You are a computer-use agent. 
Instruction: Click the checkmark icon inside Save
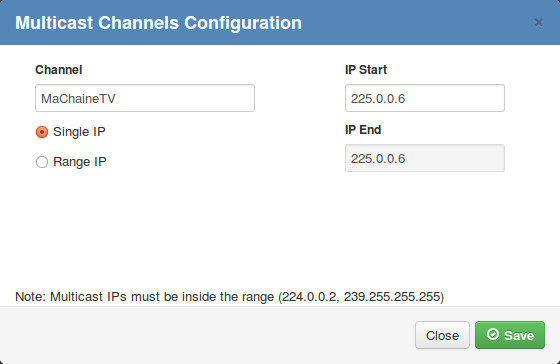(x=493, y=334)
